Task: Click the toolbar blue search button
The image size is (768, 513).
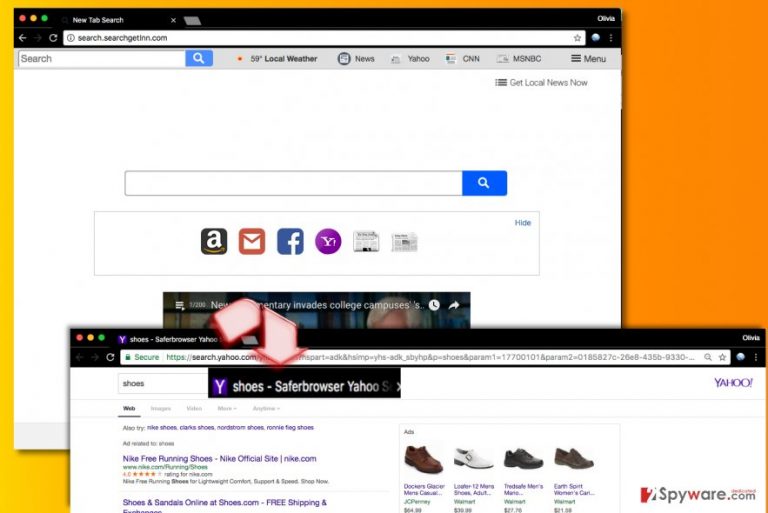Action: click(199, 58)
